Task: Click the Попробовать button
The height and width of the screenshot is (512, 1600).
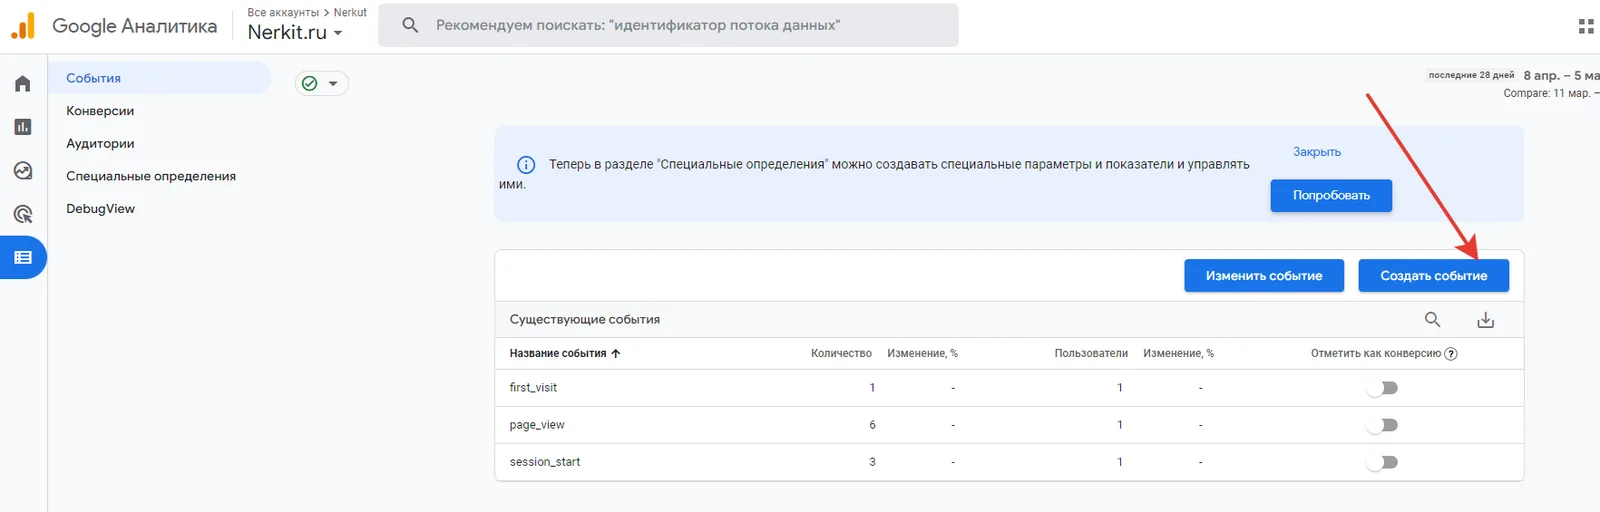Action: 1331,195
